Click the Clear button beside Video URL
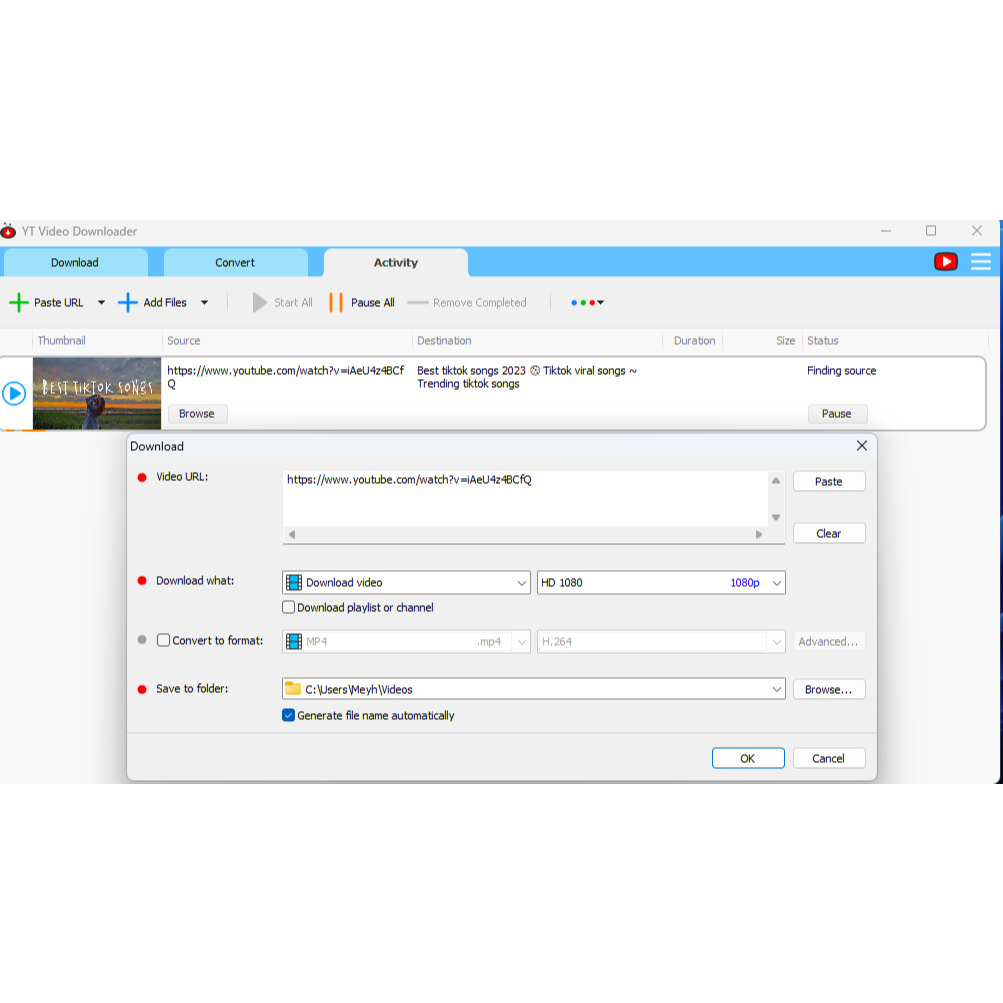This screenshot has width=1003, height=1003. pos(828,534)
